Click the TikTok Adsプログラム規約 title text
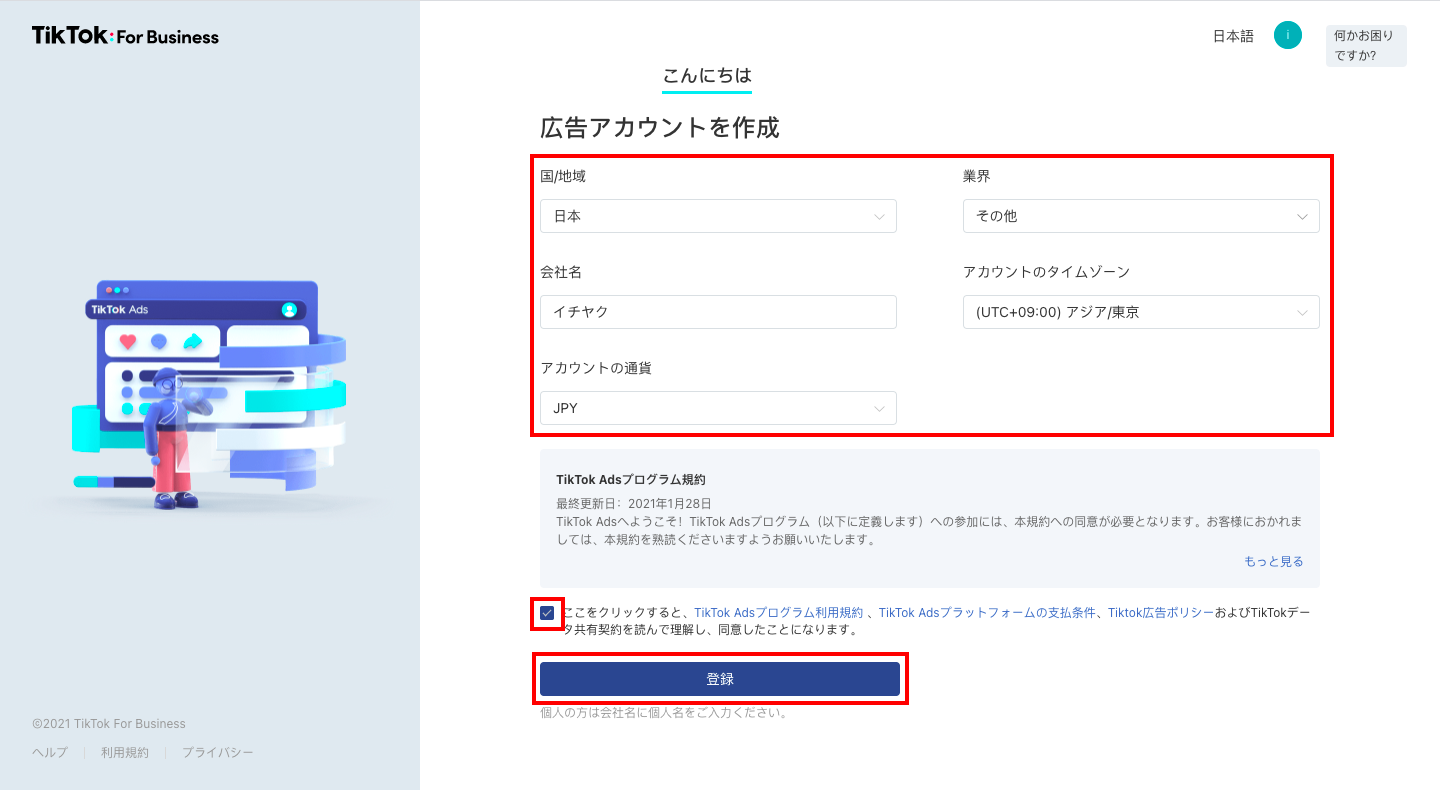This screenshot has height=790, width=1440. point(631,480)
